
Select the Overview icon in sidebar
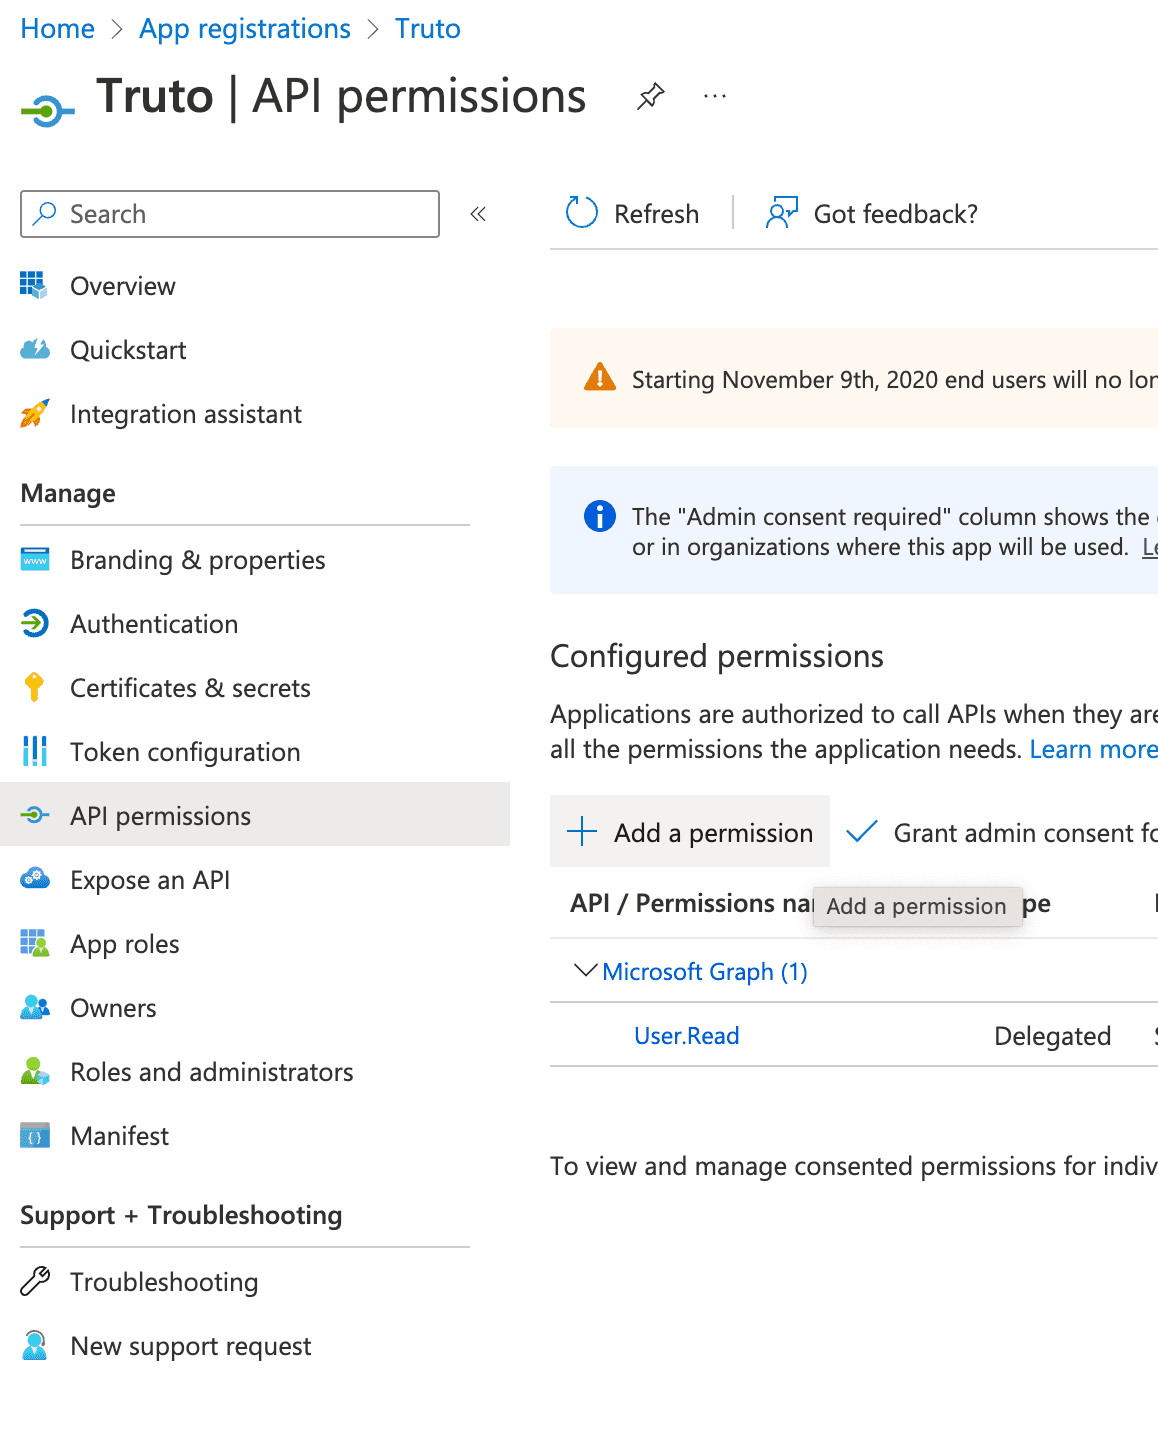coord(33,286)
